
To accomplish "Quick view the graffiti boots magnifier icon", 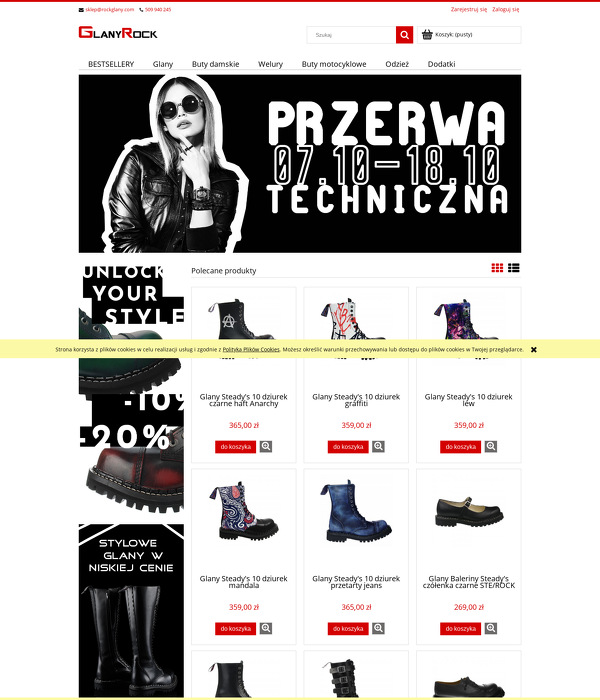I will [x=379, y=446].
